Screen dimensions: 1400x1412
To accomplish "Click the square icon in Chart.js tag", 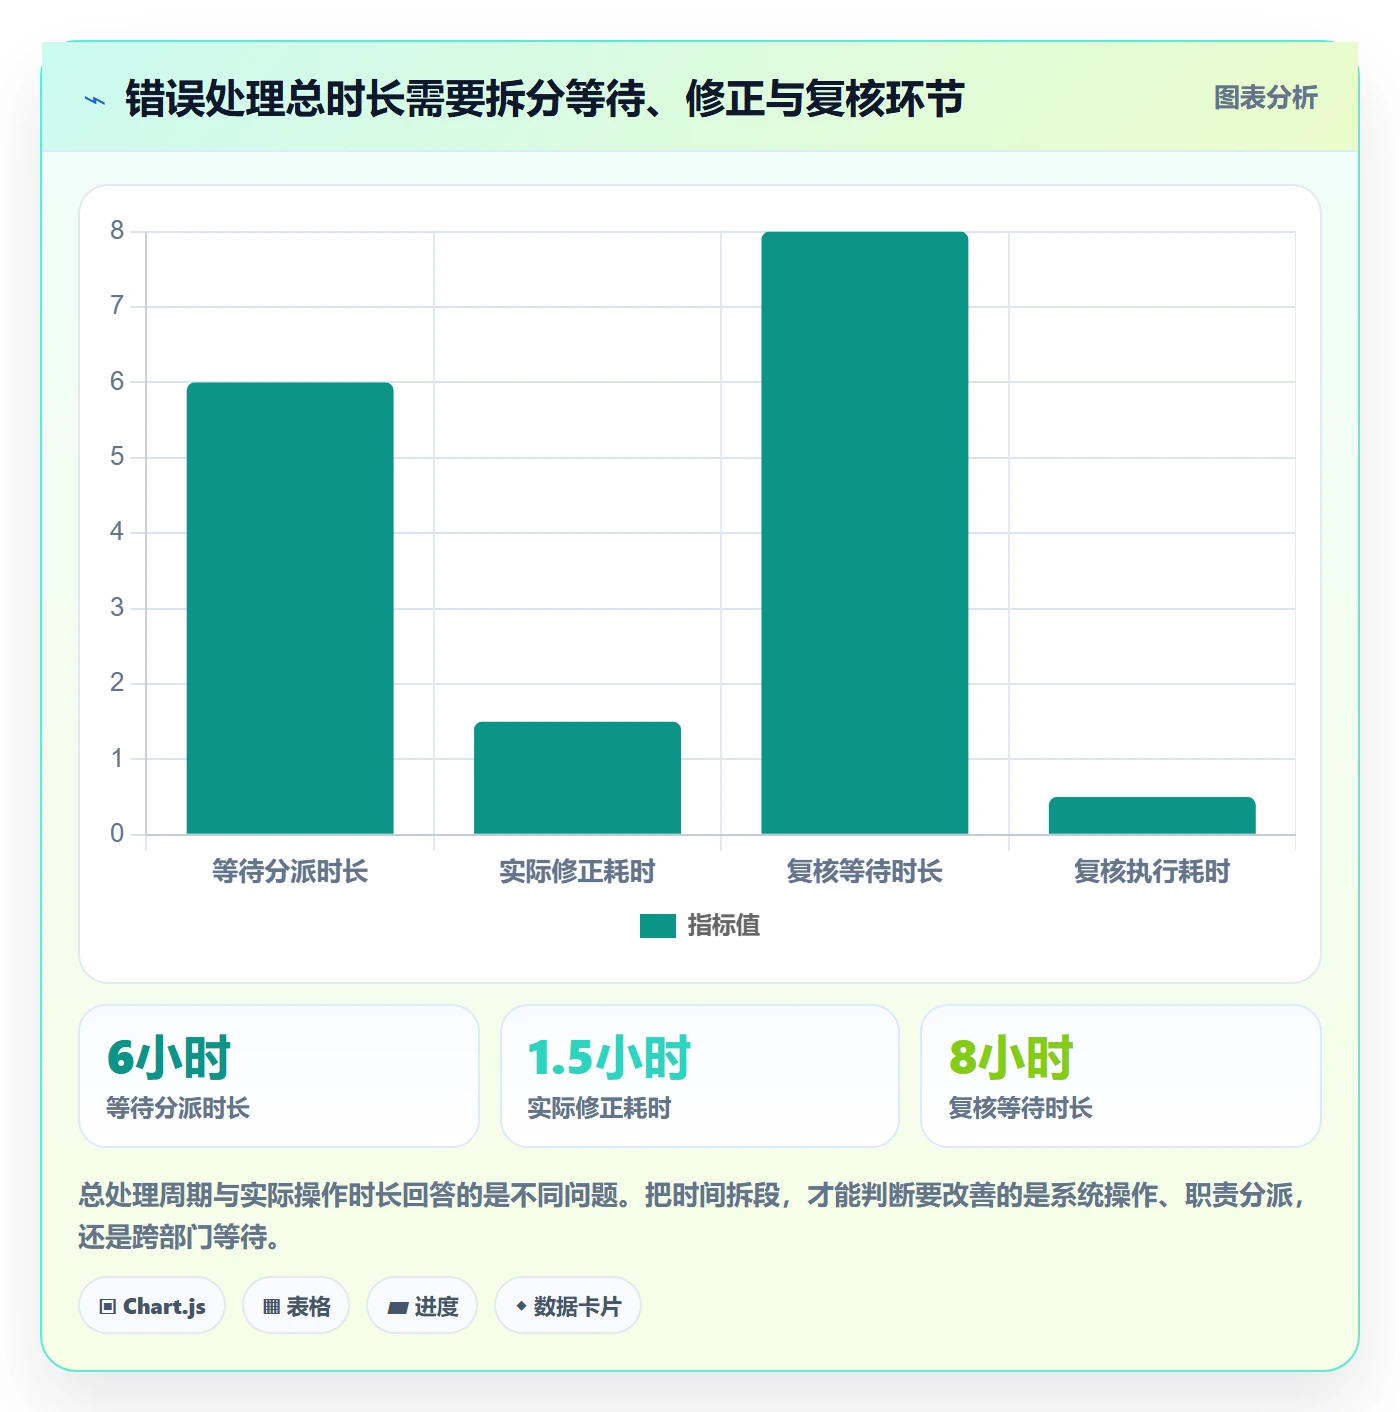I will click(x=108, y=1307).
